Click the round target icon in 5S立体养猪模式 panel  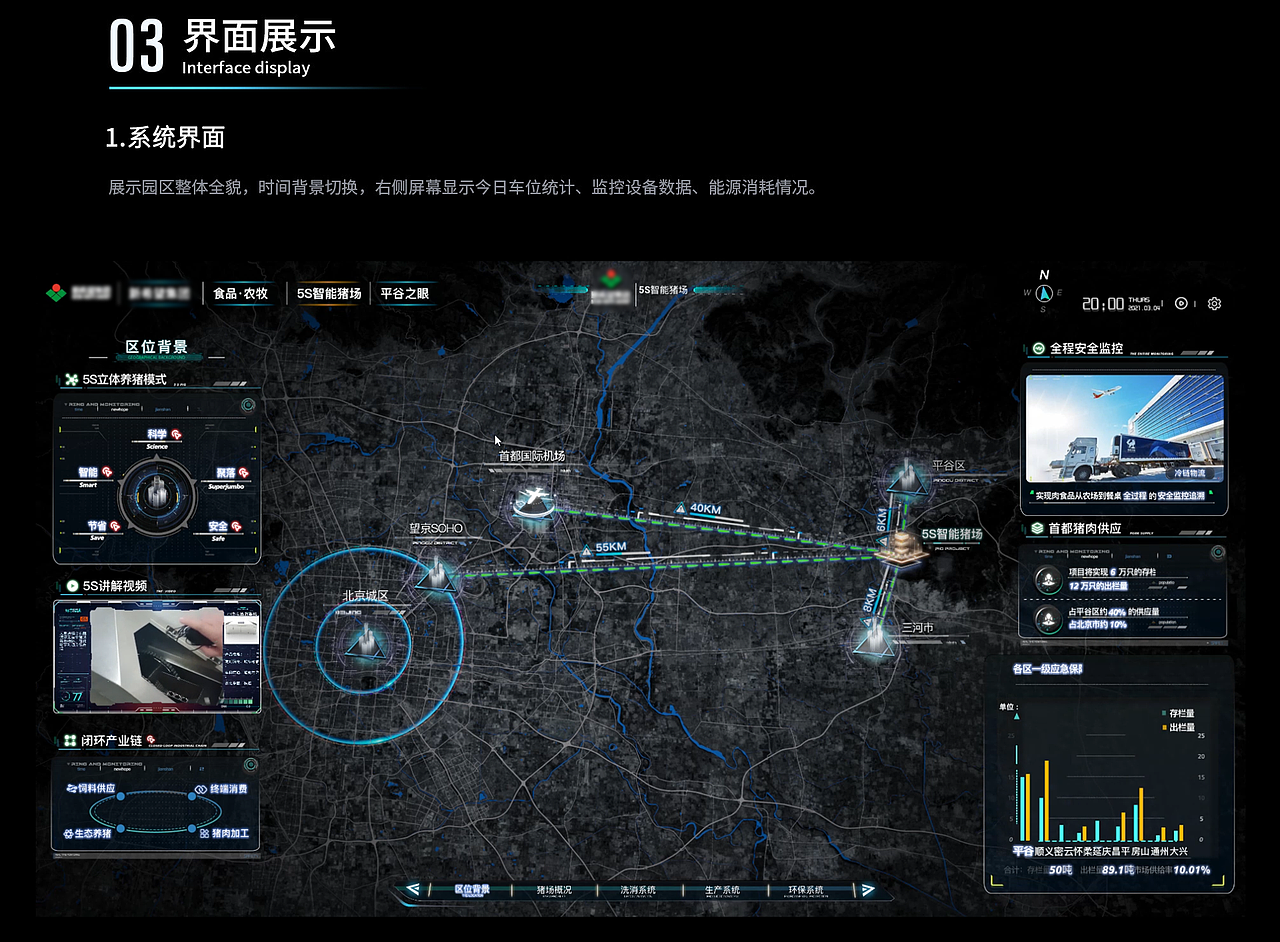click(x=248, y=405)
